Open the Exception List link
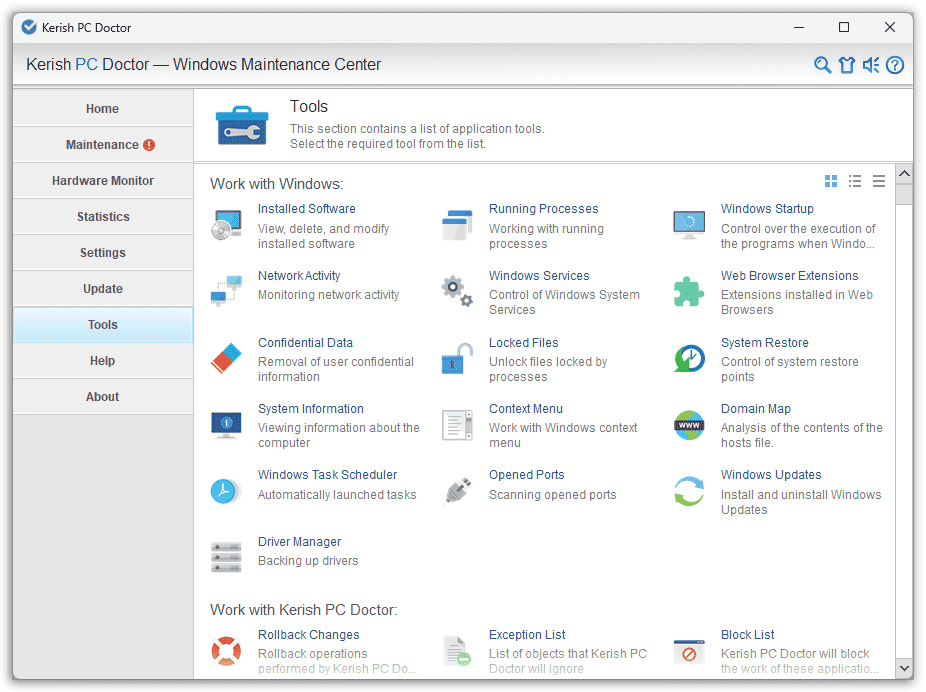The width and height of the screenshot is (926, 692). pos(527,635)
